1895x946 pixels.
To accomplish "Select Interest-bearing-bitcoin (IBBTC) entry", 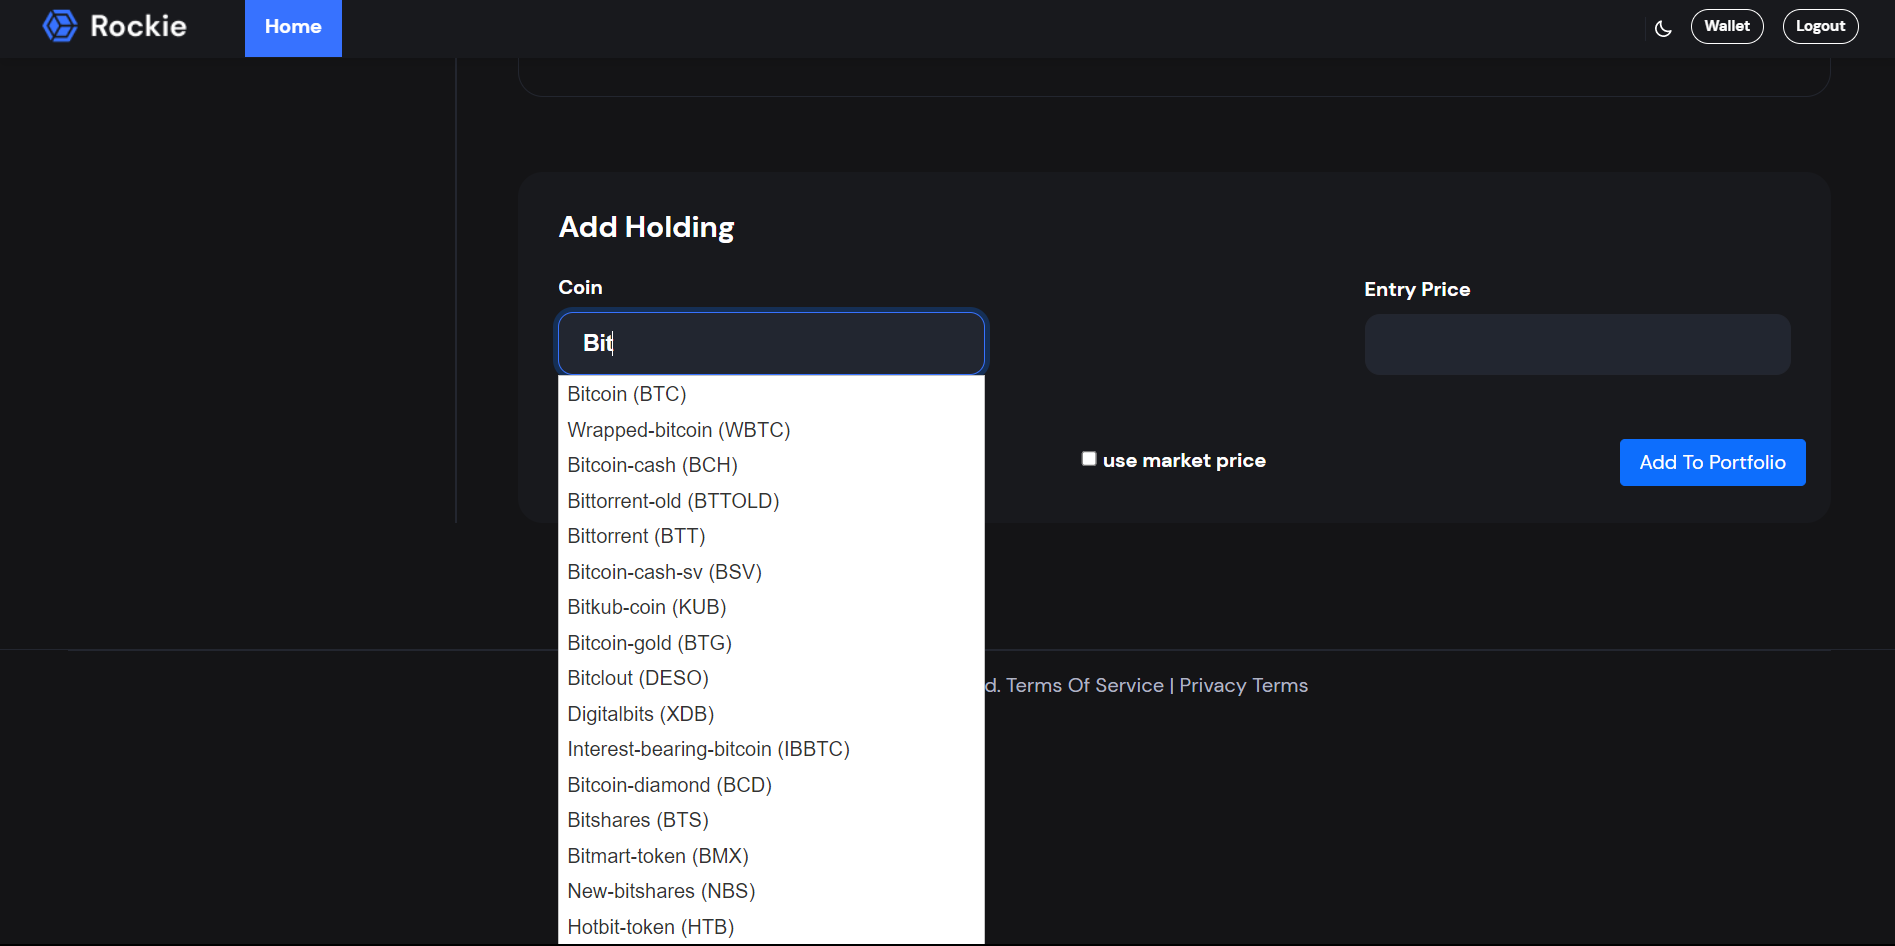I will tap(771, 749).
